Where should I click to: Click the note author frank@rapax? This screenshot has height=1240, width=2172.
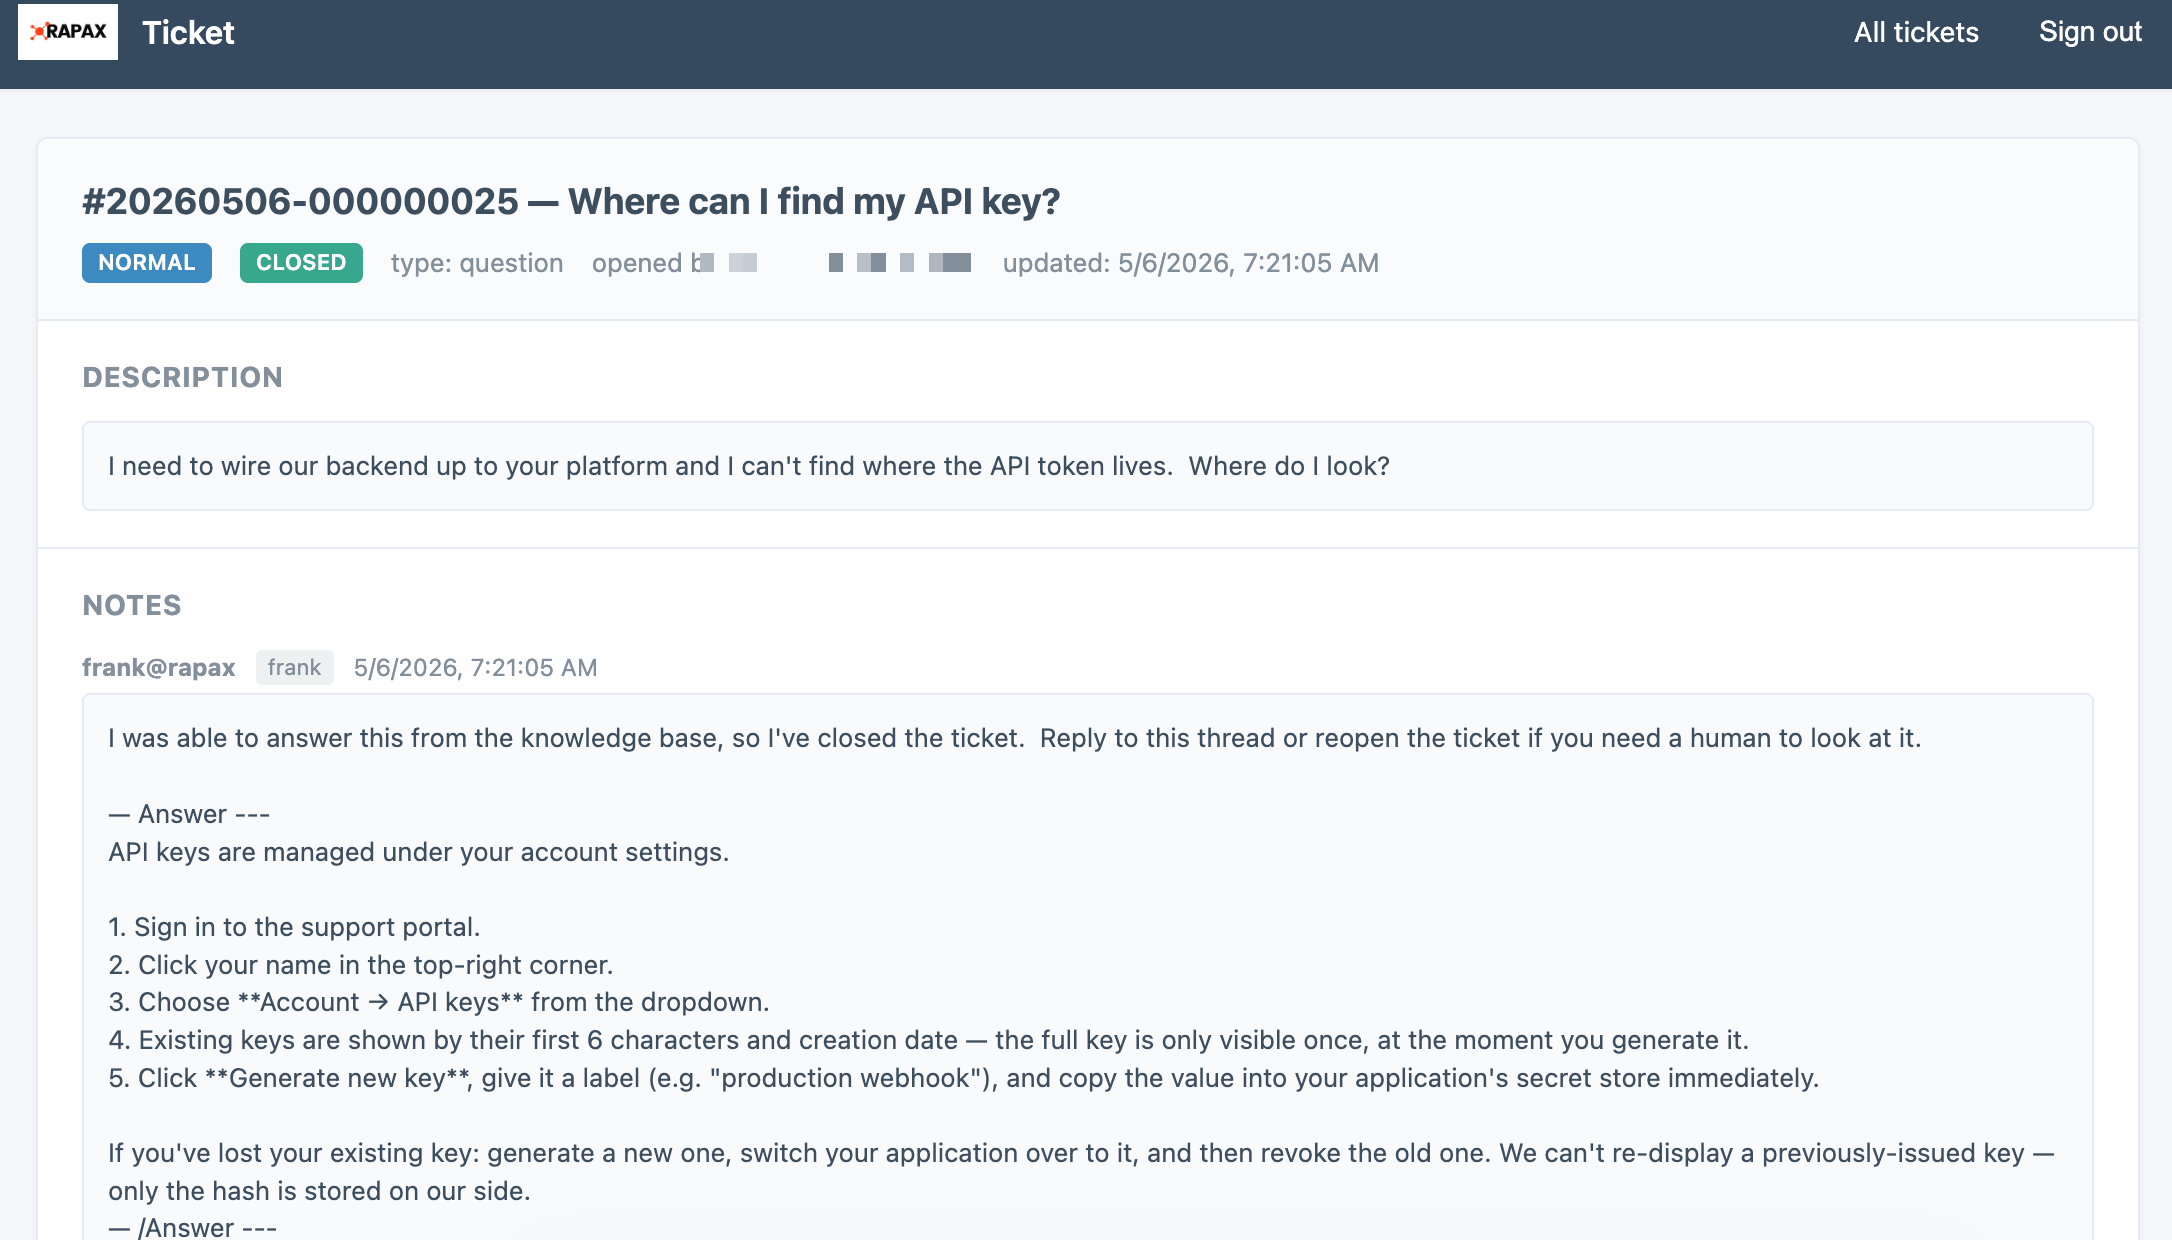159,667
